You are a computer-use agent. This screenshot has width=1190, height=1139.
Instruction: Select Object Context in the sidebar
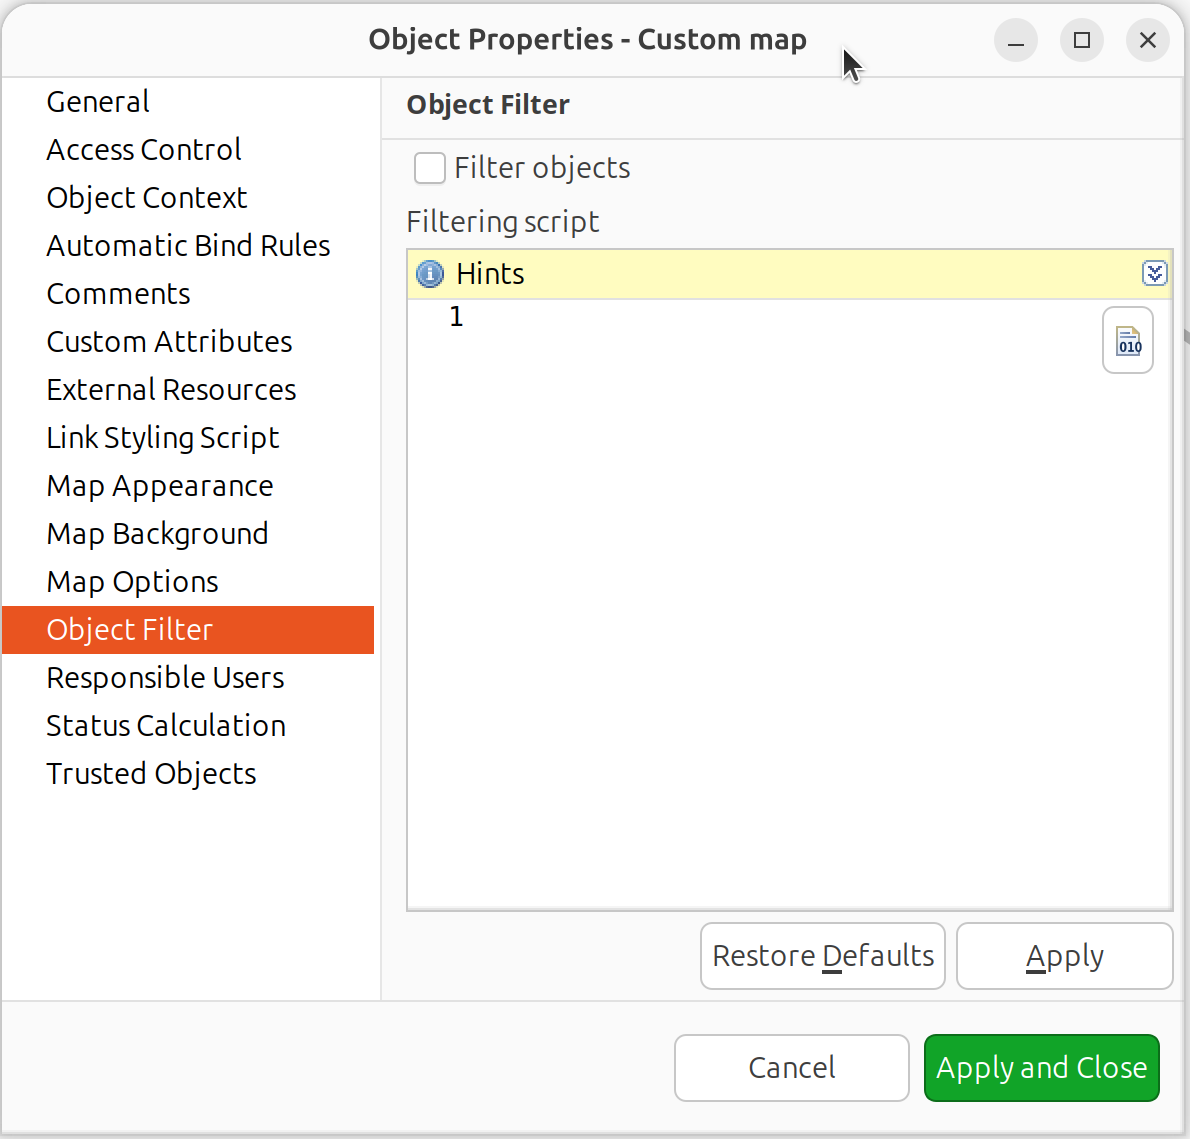[146, 197]
